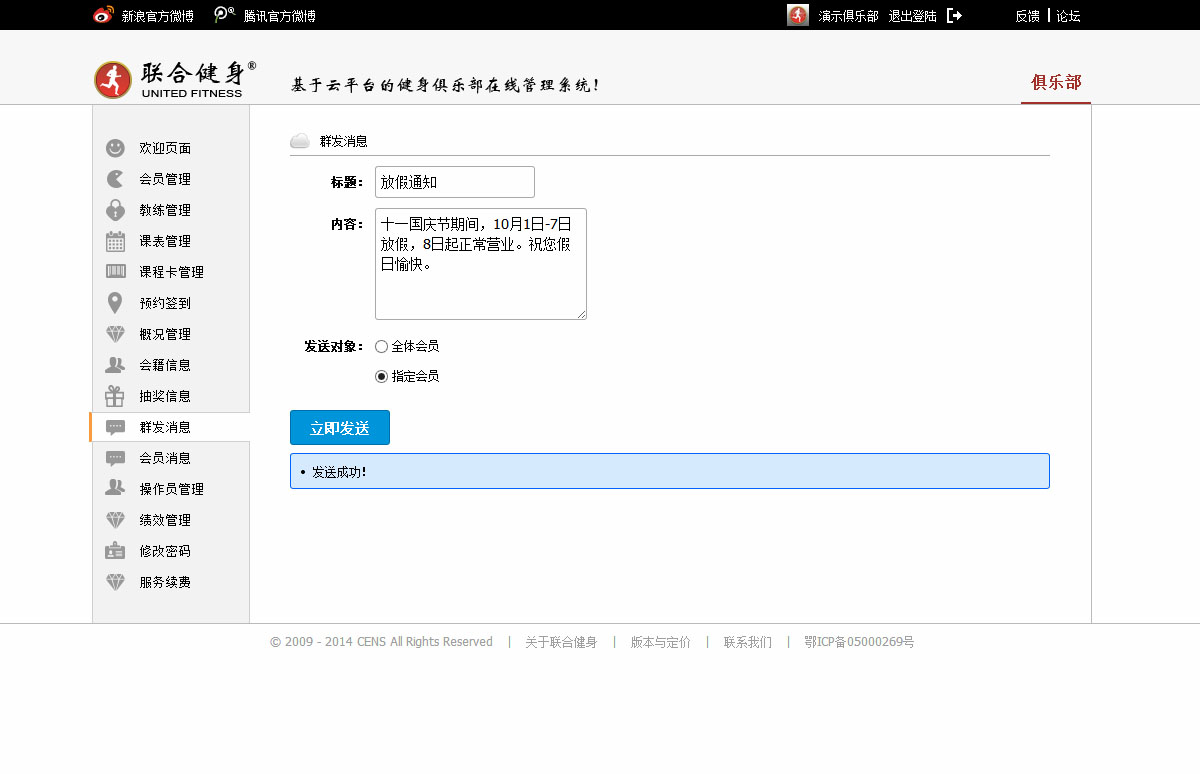Click the logout arrow icon next to 退出登陆

pos(954,16)
